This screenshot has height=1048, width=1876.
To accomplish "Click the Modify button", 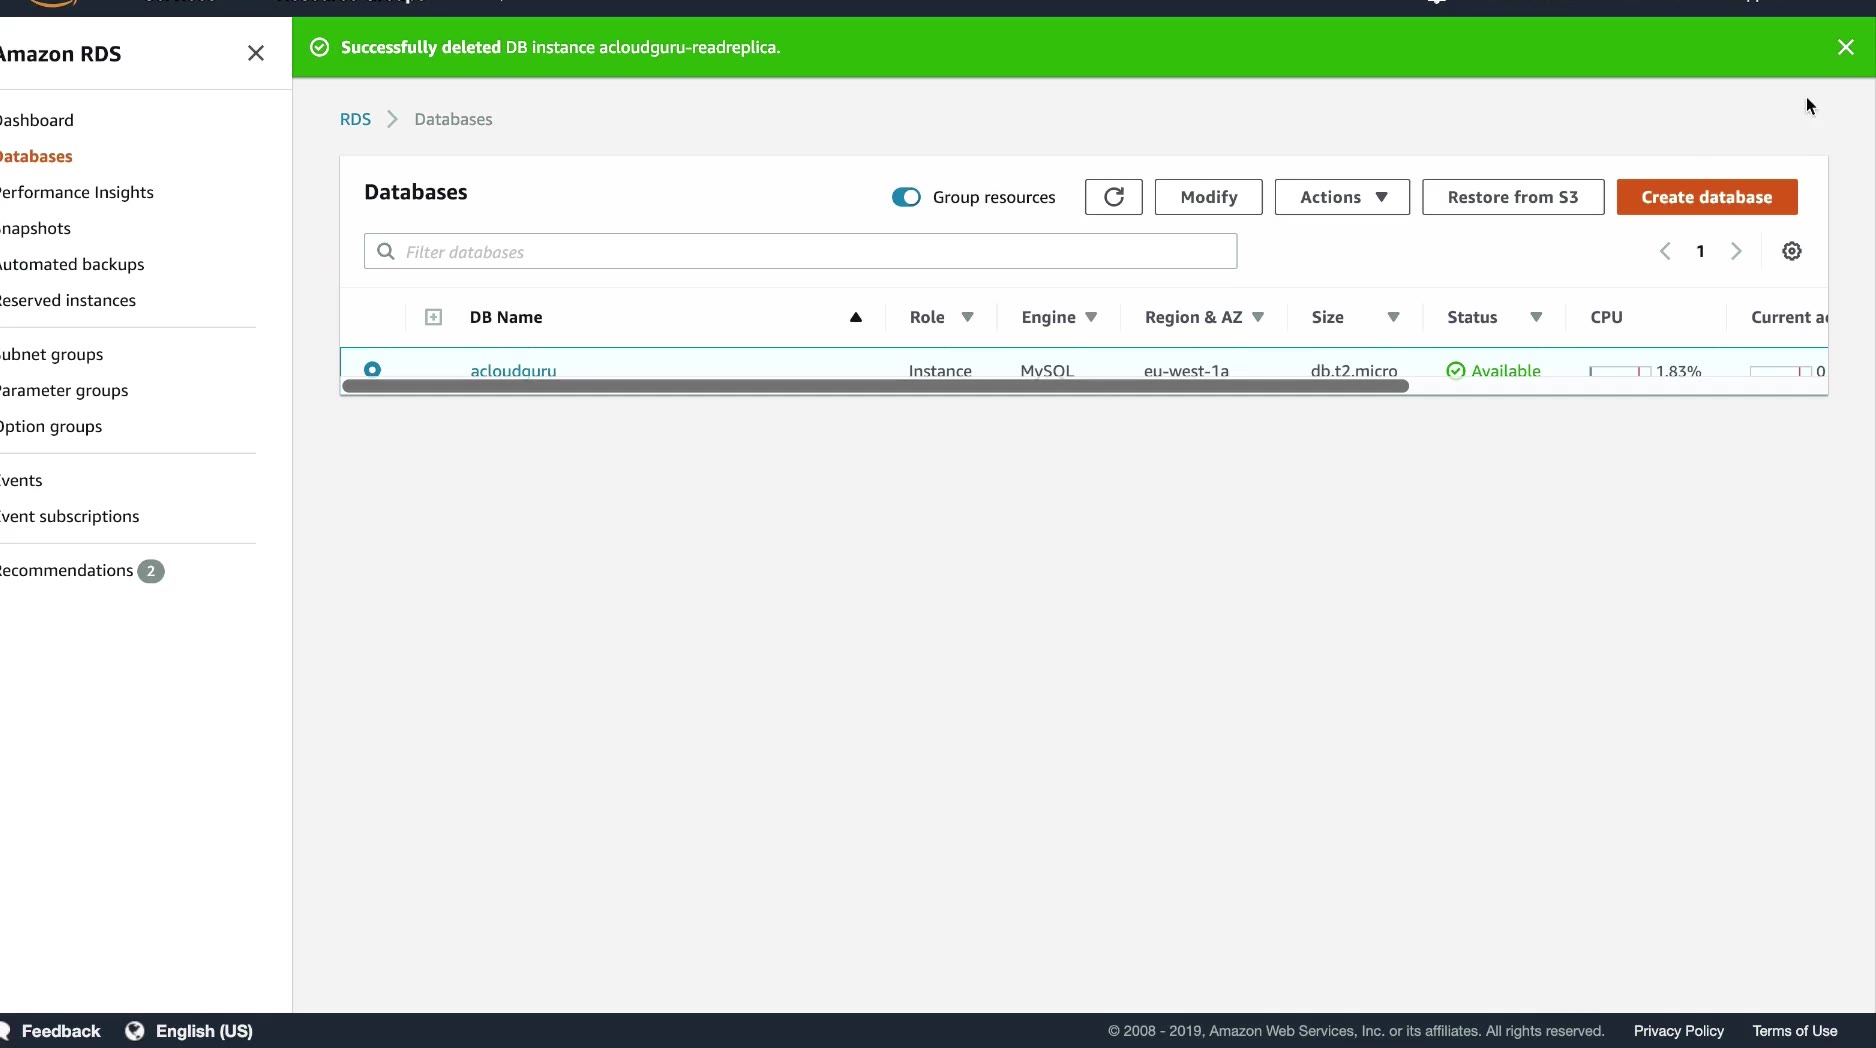I will [1209, 197].
